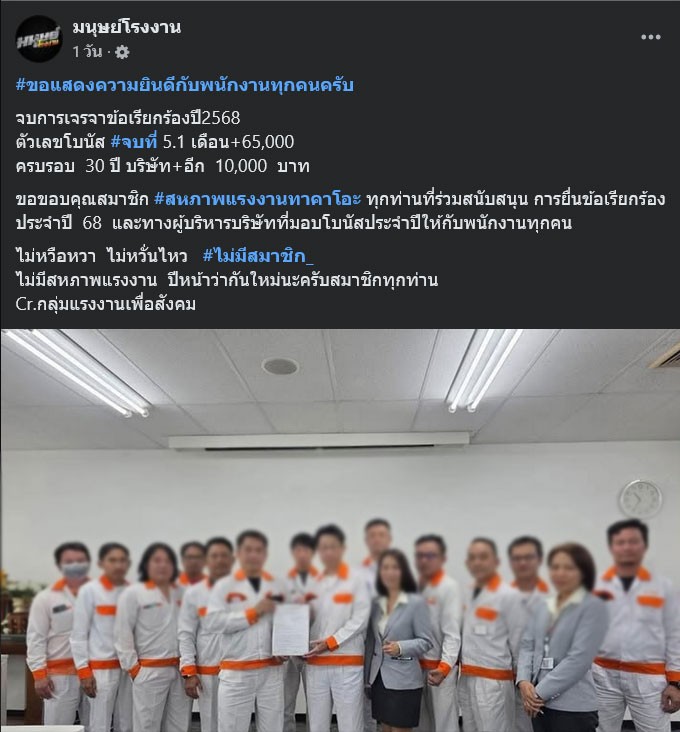Click the "5.1 เดือน+65,000" bonus text
Viewport: 680px width, 732px height.
pos(228,142)
